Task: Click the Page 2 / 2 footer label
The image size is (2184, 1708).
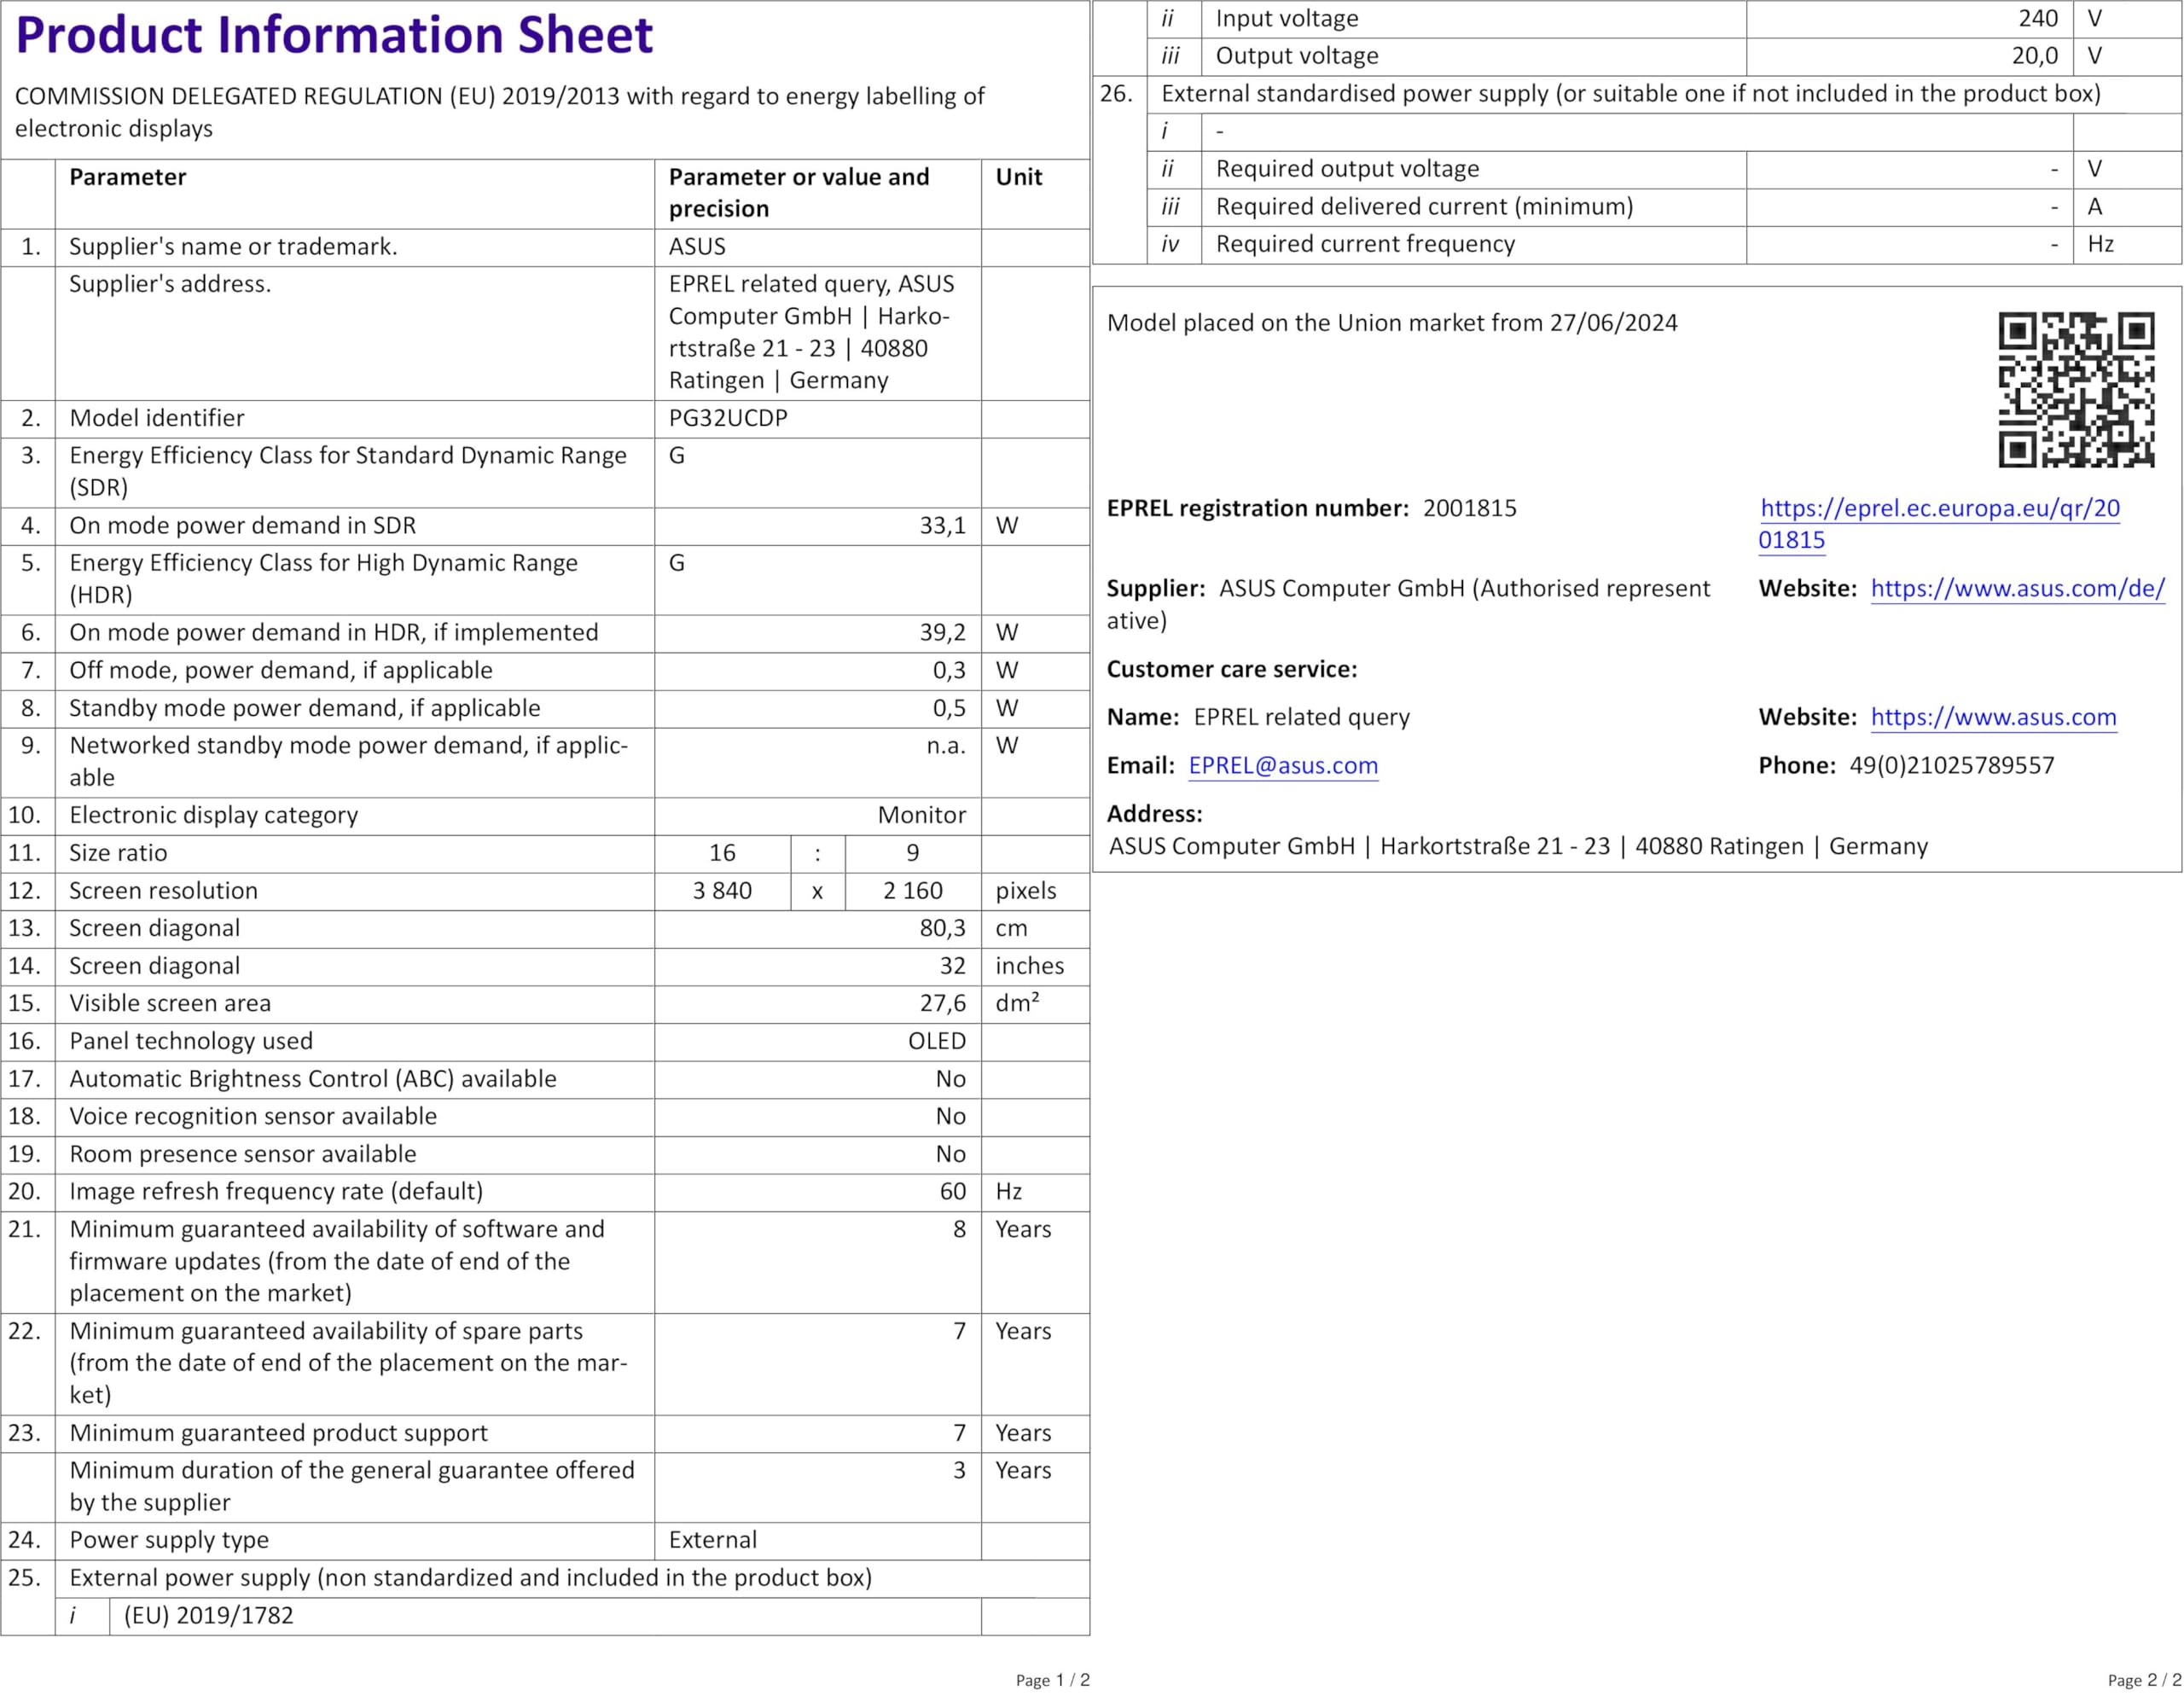Action: point(2144,1681)
